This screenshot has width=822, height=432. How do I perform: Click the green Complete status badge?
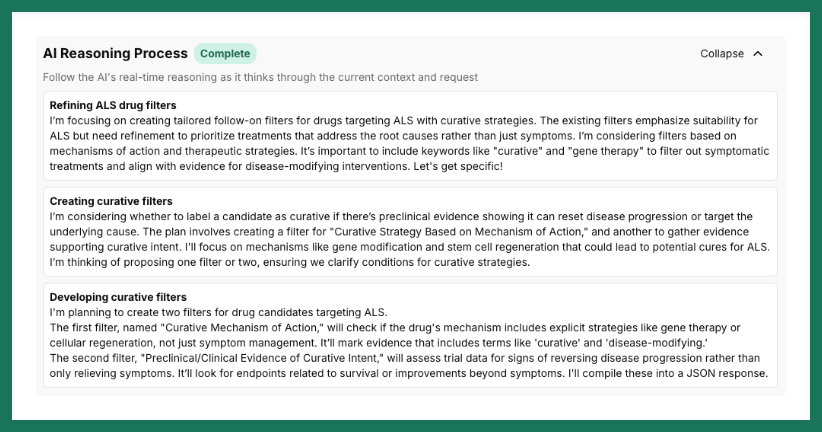tap(225, 53)
